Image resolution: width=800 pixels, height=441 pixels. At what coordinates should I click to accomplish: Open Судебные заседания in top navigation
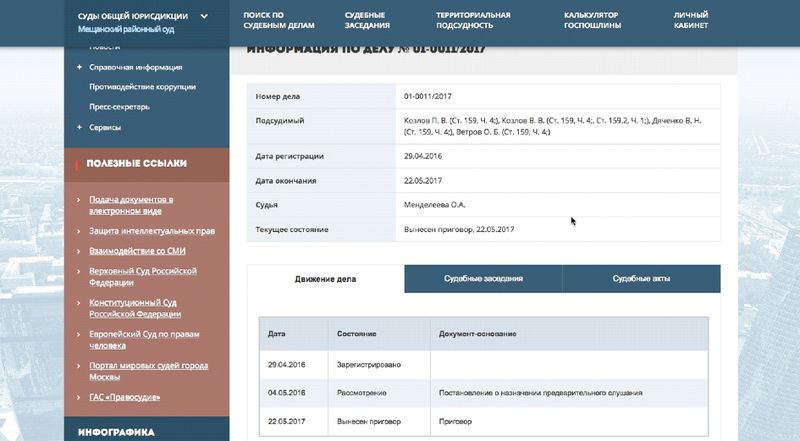click(x=367, y=20)
